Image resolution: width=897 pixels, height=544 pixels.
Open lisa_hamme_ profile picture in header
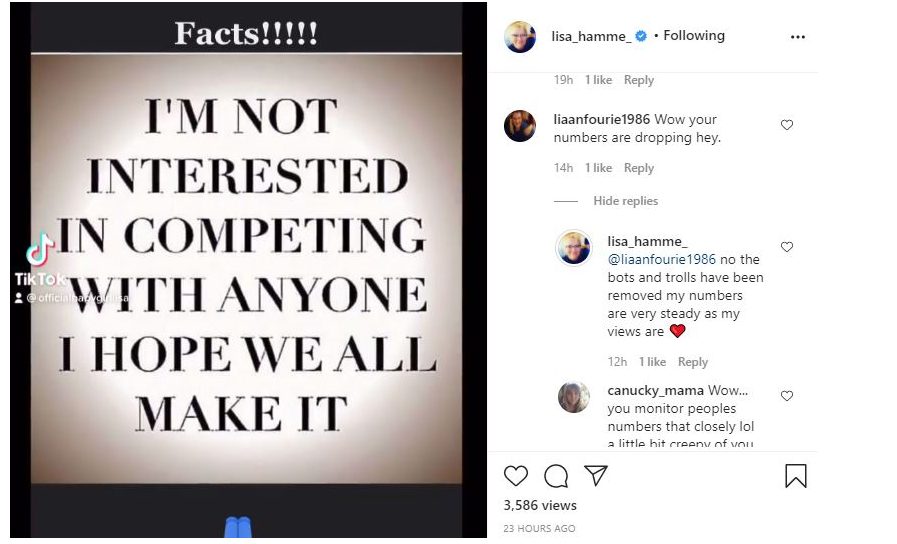520,37
